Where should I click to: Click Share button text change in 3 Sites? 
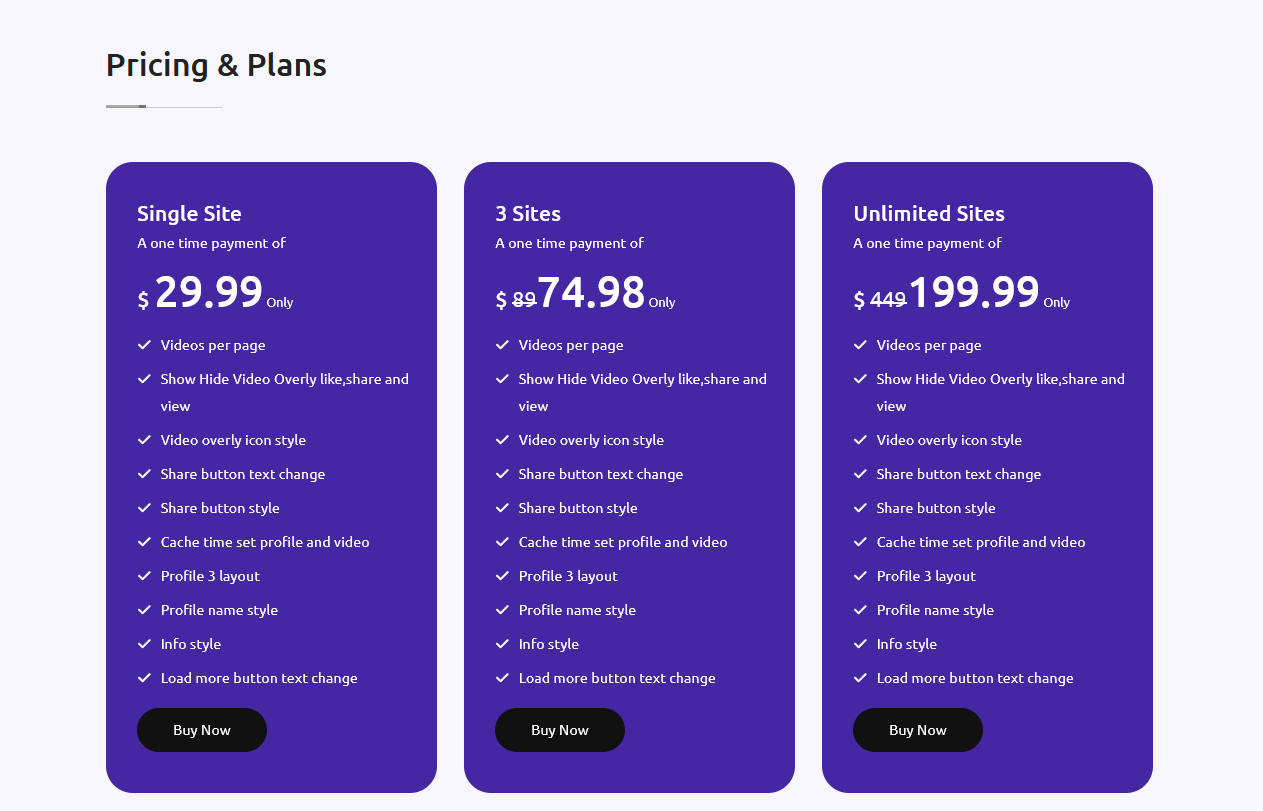point(601,474)
